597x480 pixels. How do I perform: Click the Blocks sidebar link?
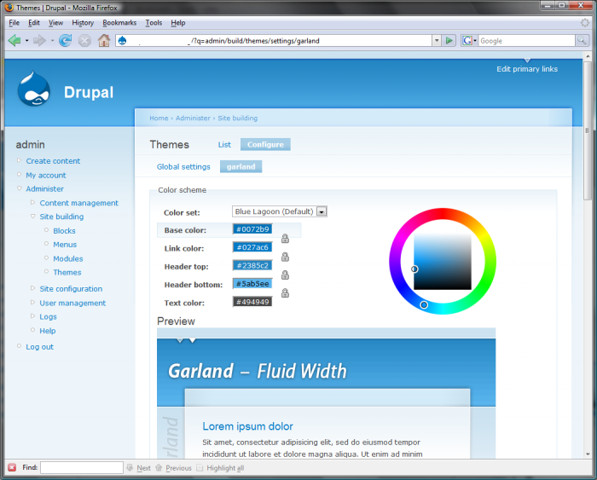tap(64, 231)
